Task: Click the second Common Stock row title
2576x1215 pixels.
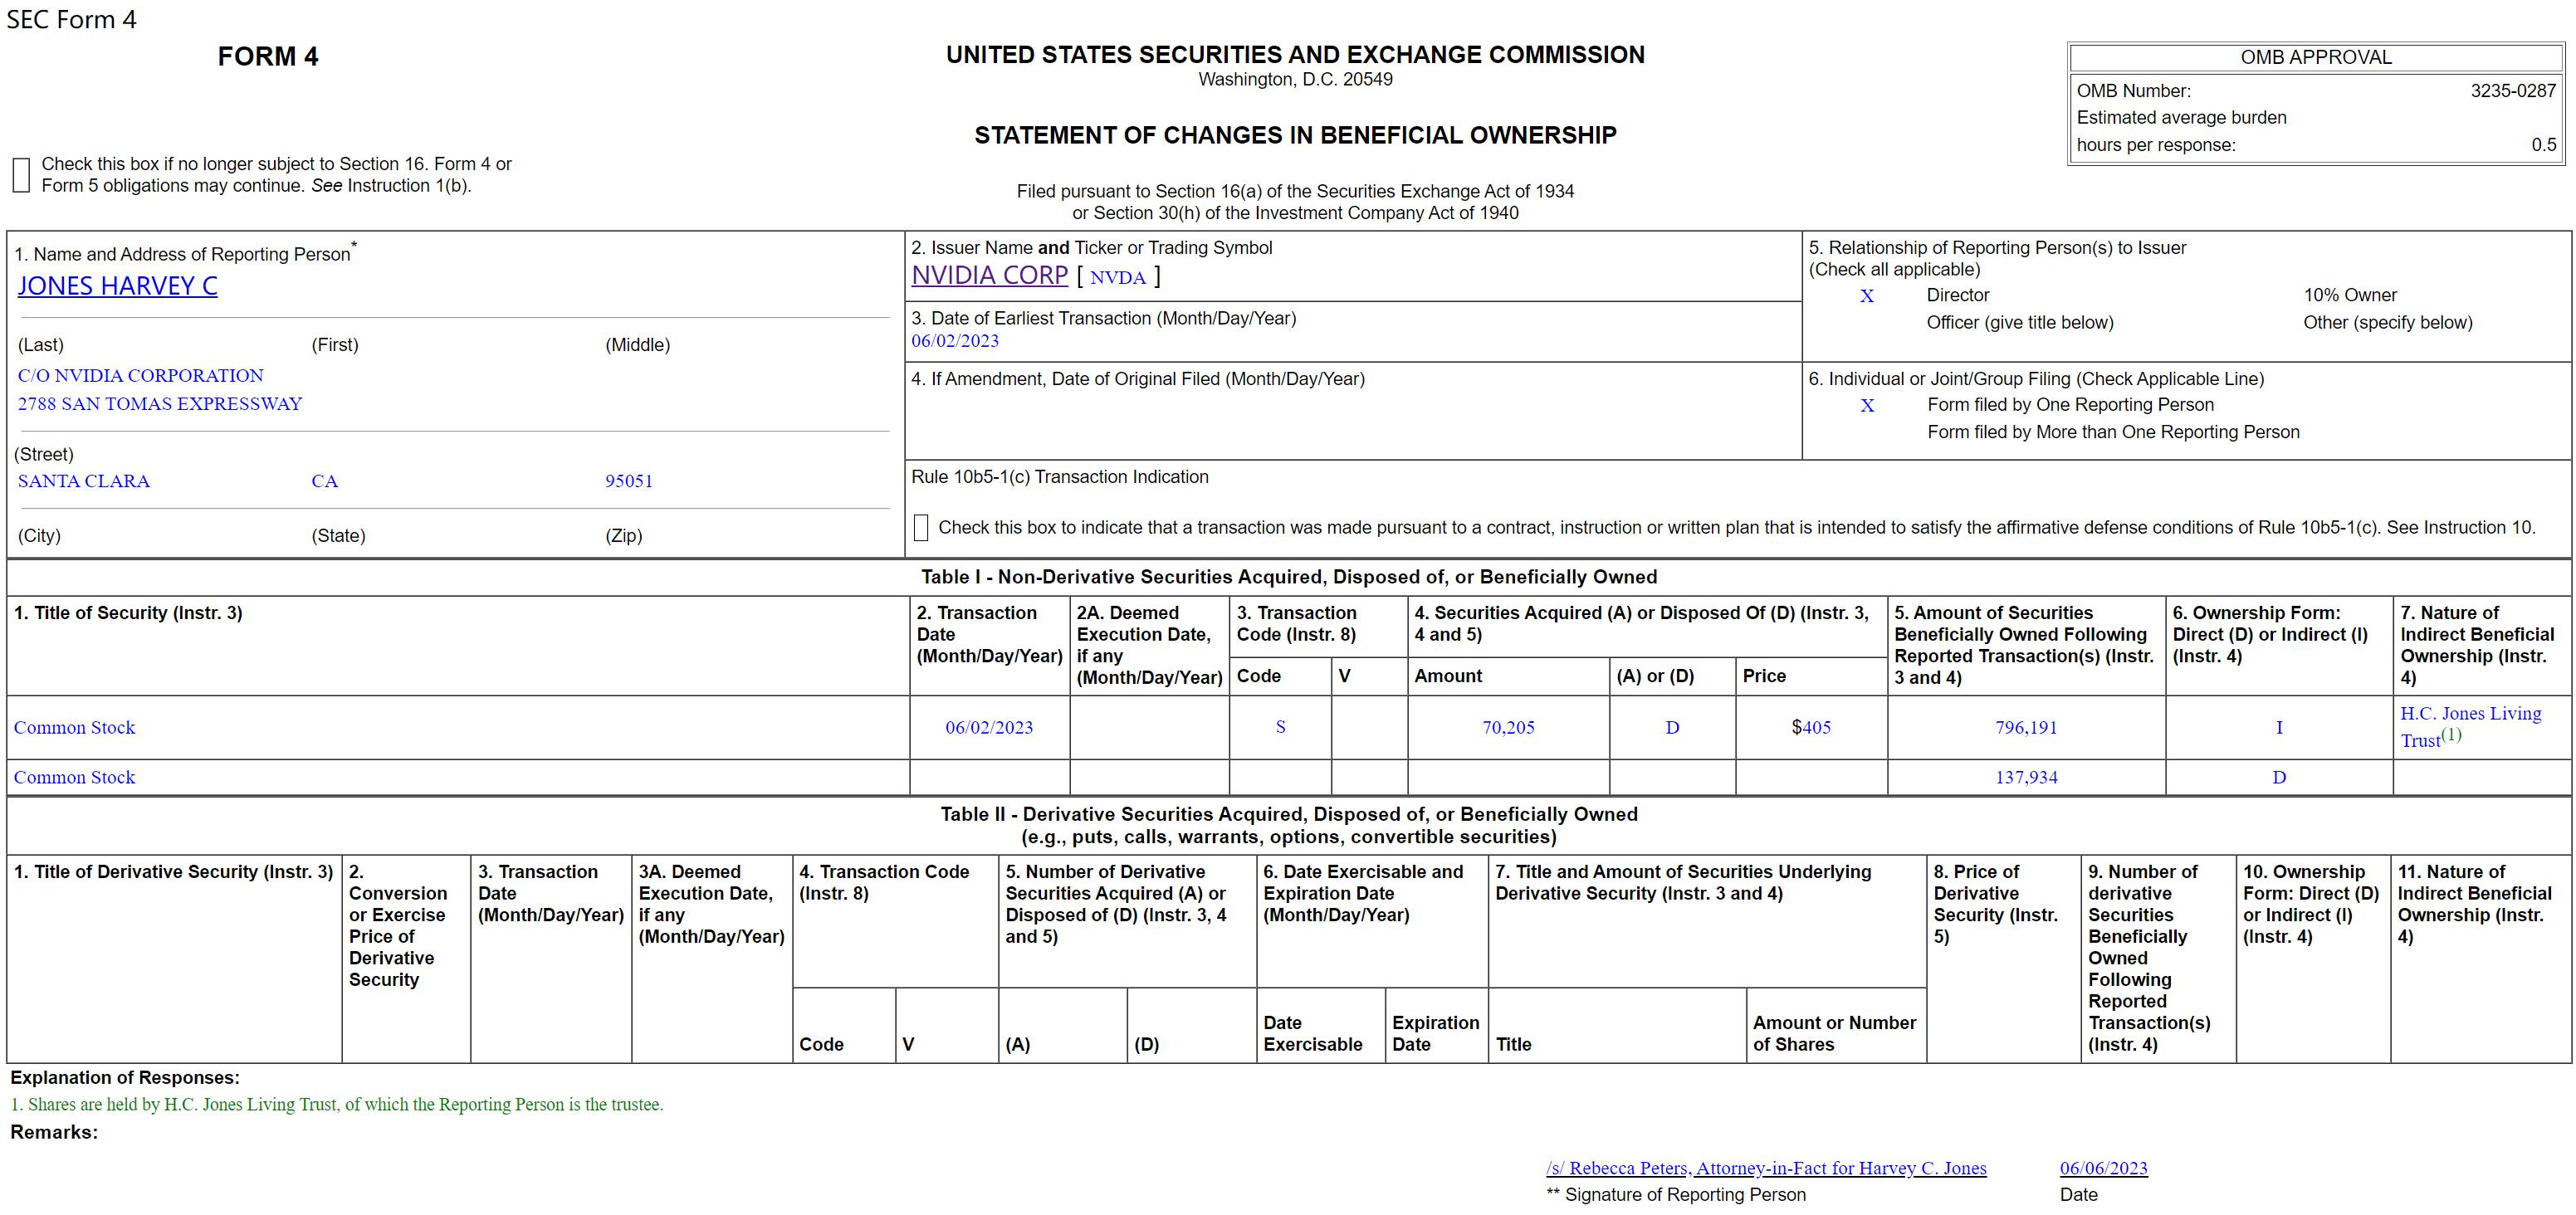Action: click(74, 778)
